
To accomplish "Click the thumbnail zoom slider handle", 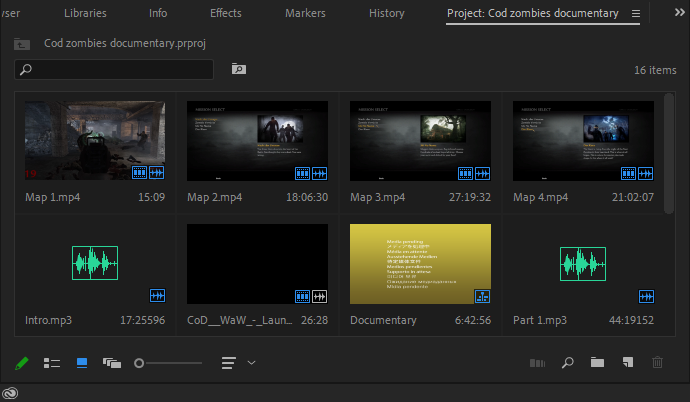I will [x=139, y=363].
